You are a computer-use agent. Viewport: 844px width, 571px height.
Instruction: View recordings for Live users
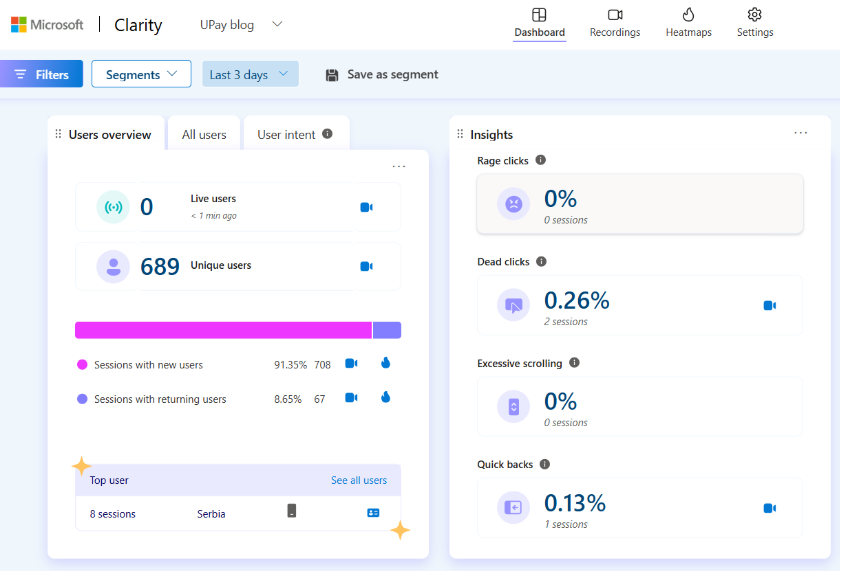(x=367, y=207)
